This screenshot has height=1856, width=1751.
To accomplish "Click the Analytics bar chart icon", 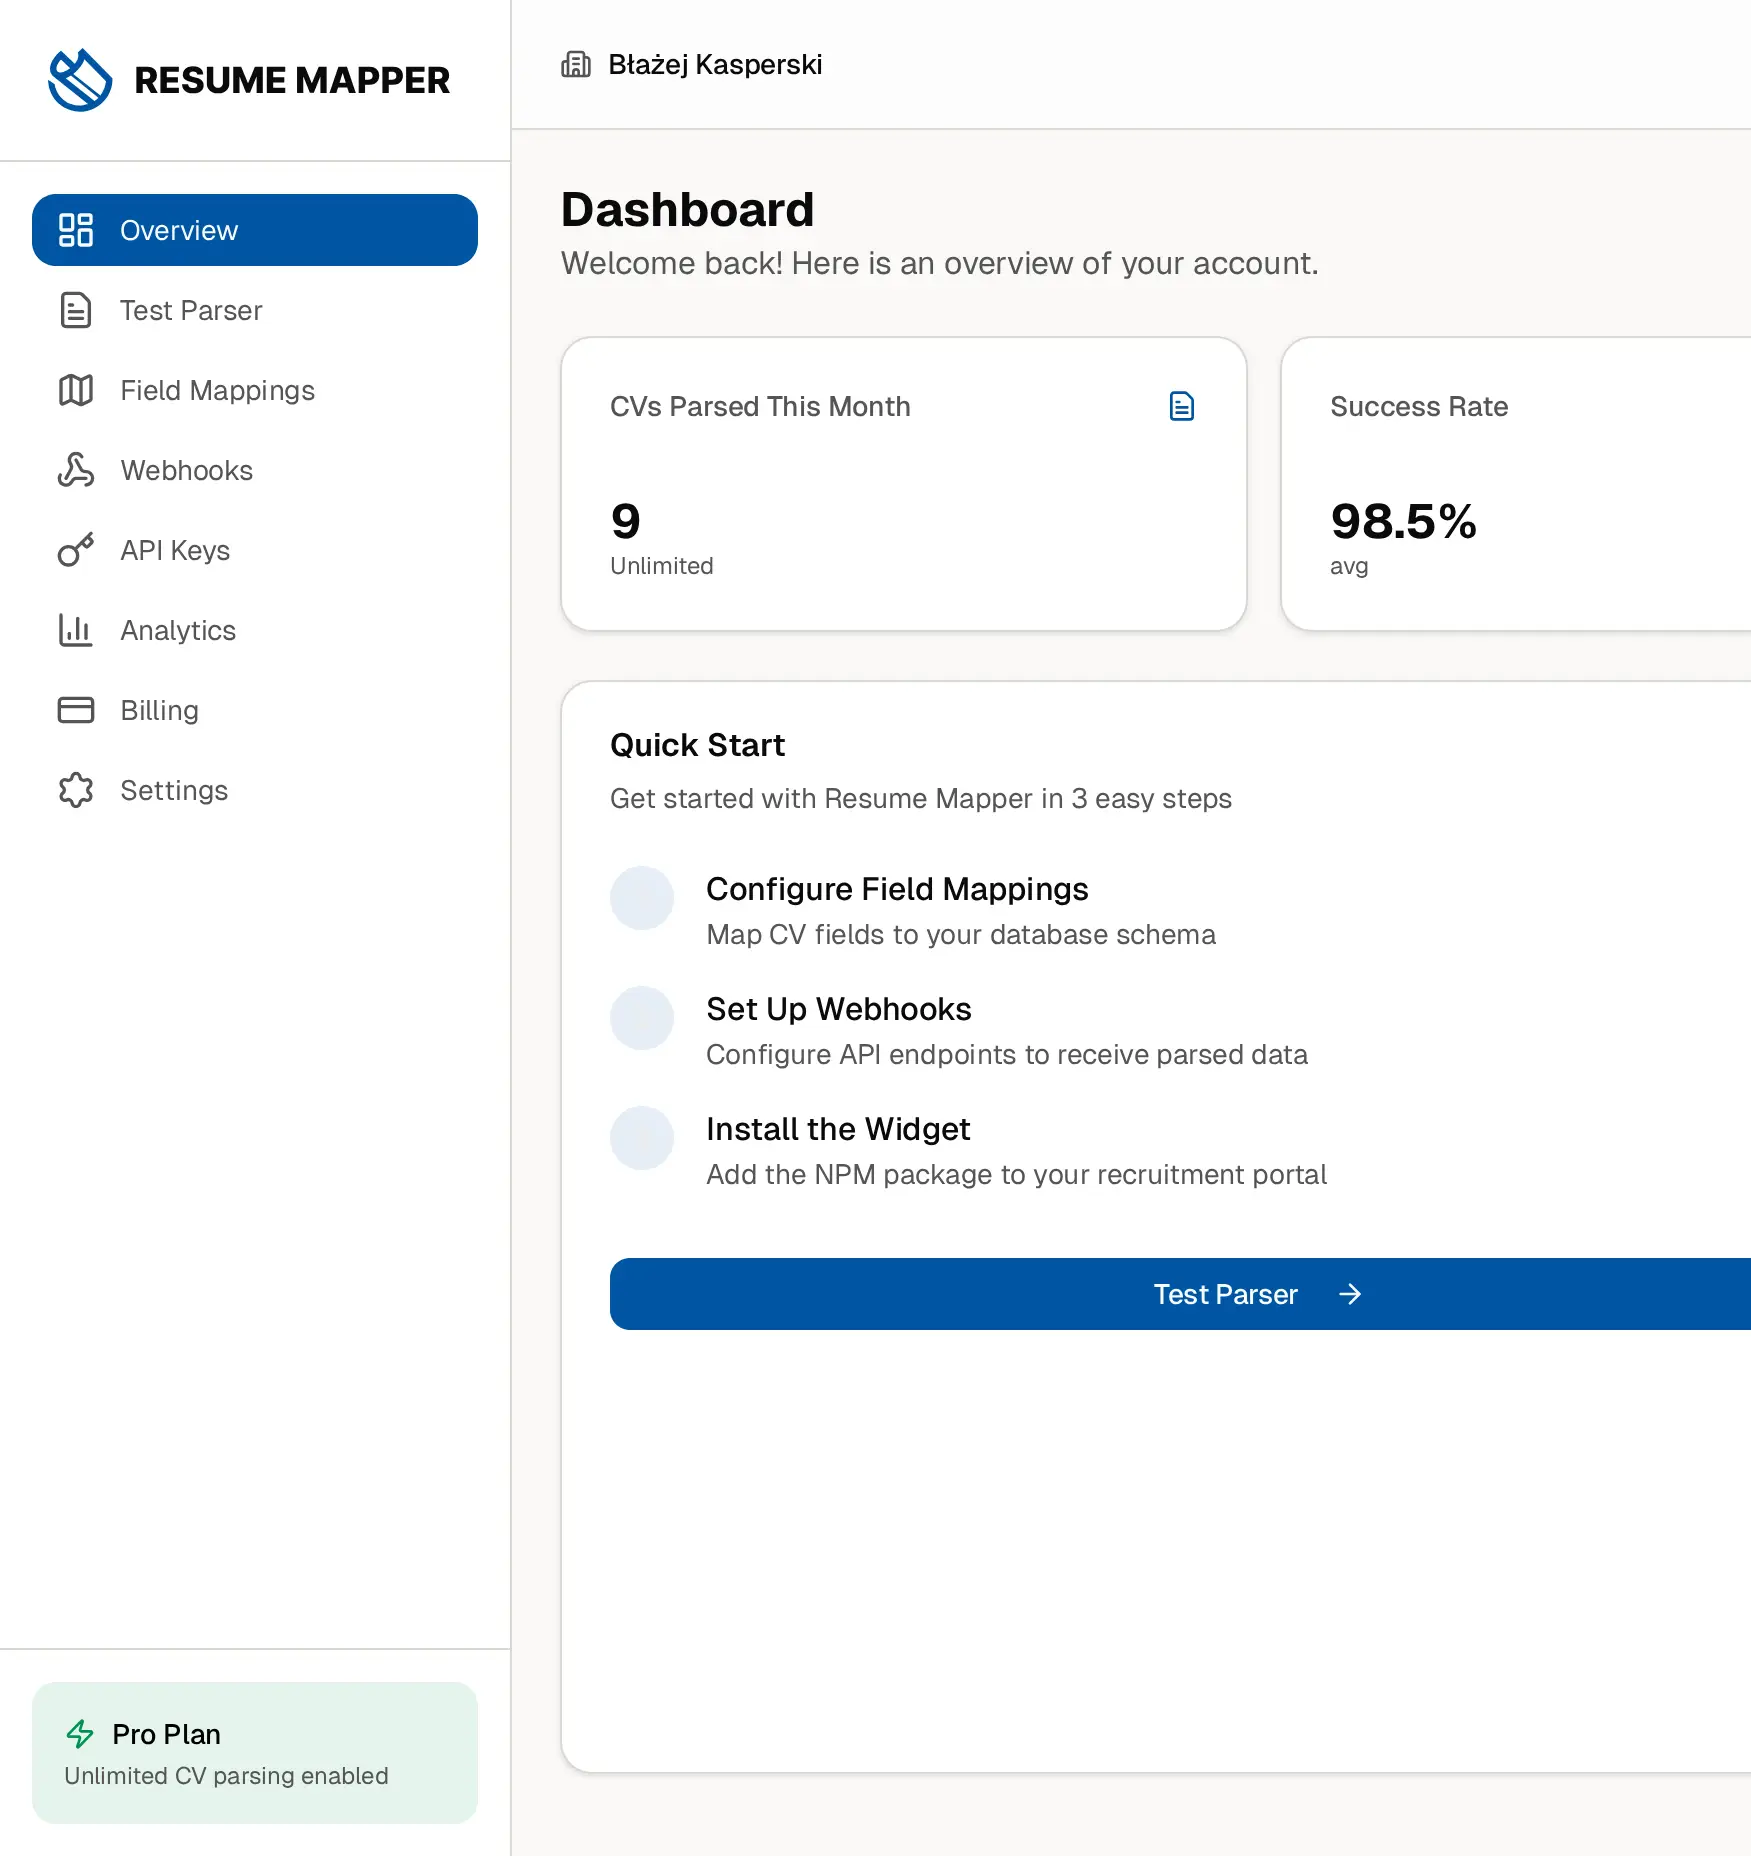I will (x=76, y=630).
